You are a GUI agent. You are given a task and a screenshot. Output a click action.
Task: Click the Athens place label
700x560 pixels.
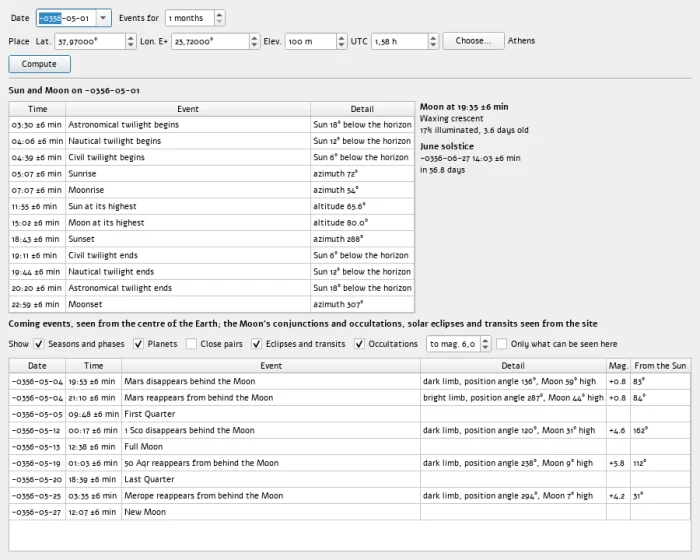(521, 41)
